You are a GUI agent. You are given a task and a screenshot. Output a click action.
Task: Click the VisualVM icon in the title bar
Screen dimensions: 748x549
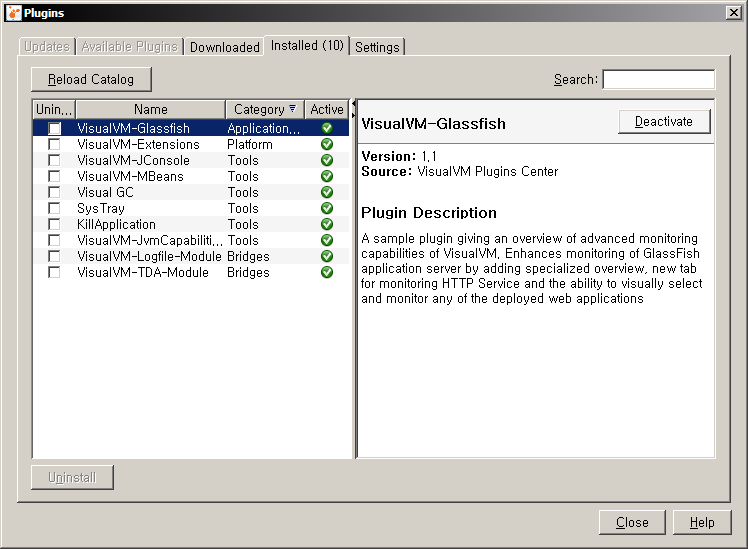(x=14, y=13)
